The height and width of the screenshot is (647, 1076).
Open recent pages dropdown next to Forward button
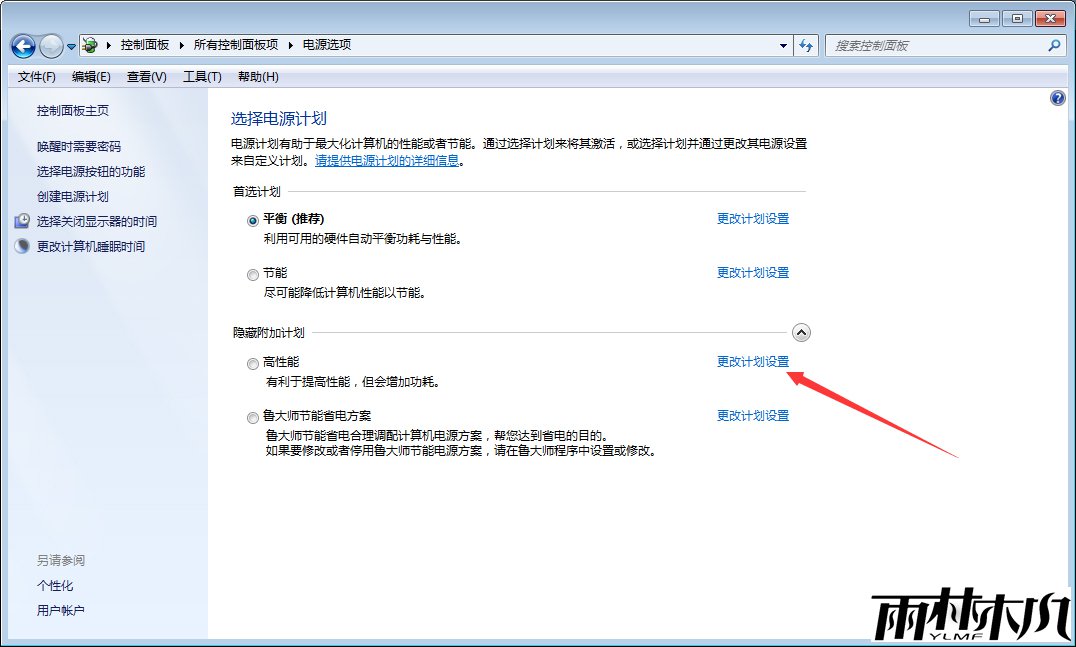[x=72, y=46]
